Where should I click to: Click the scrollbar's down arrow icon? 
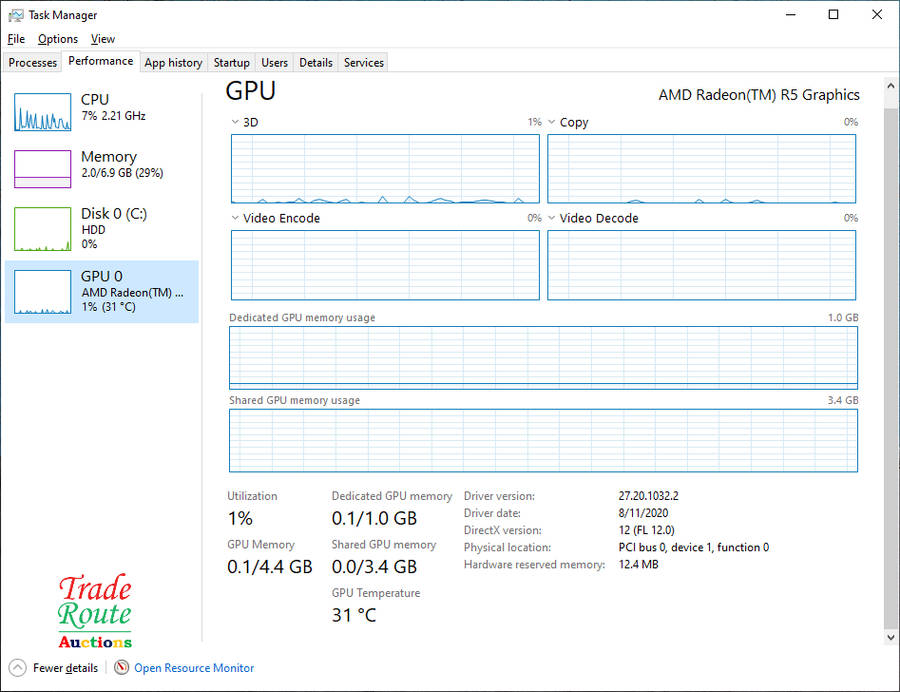click(x=890, y=637)
